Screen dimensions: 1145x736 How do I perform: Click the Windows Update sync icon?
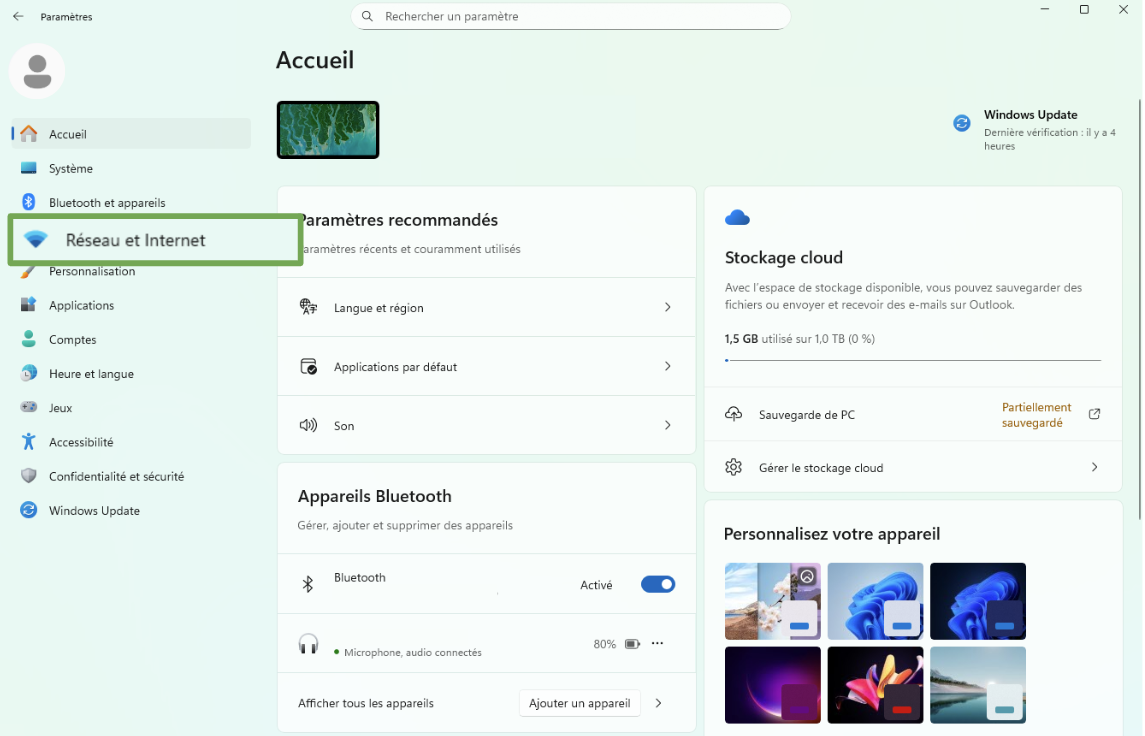pyautogui.click(x=962, y=123)
